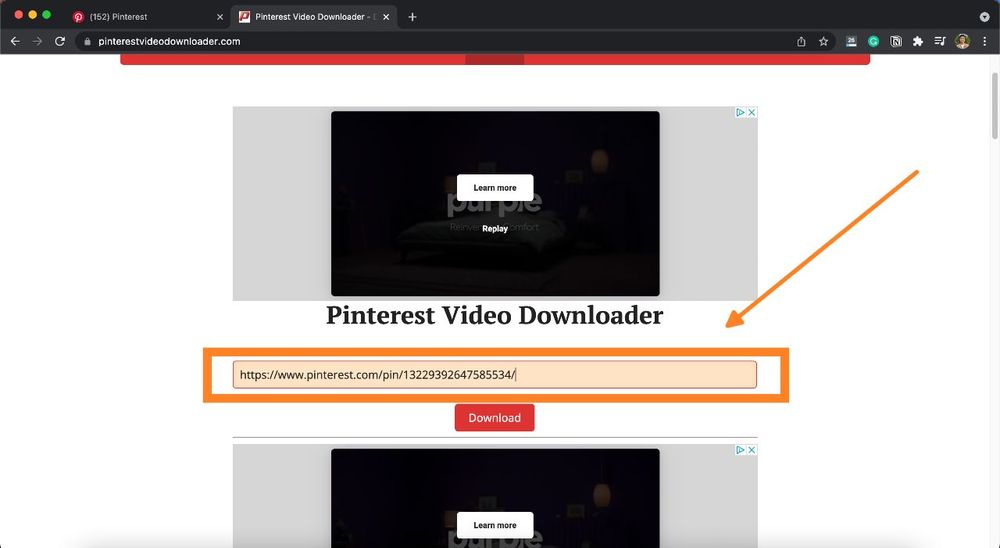Open AdChoices info on bottom ad
The height and width of the screenshot is (548, 1000).
point(740,450)
